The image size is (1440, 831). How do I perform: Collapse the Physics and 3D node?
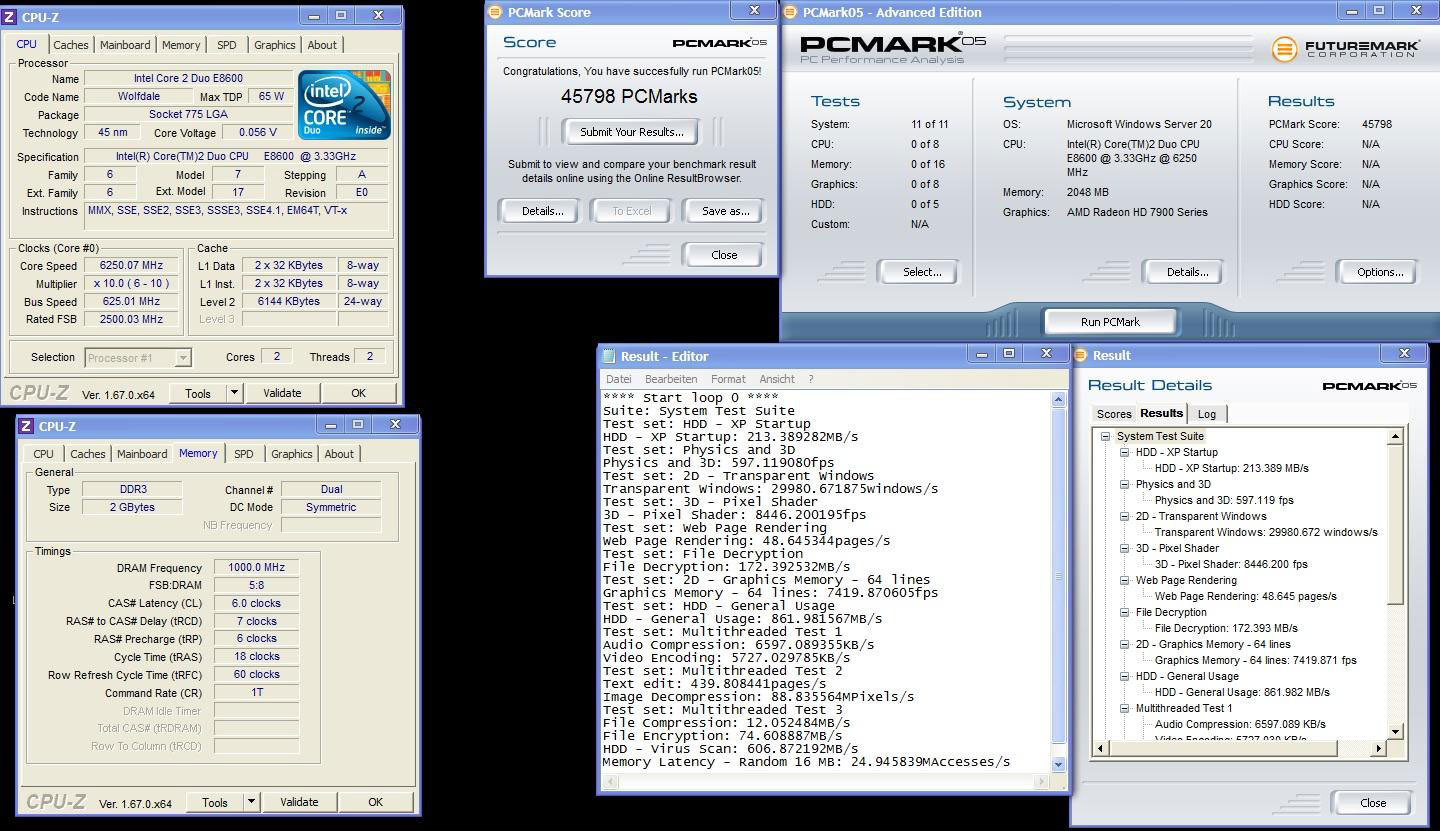[1124, 484]
